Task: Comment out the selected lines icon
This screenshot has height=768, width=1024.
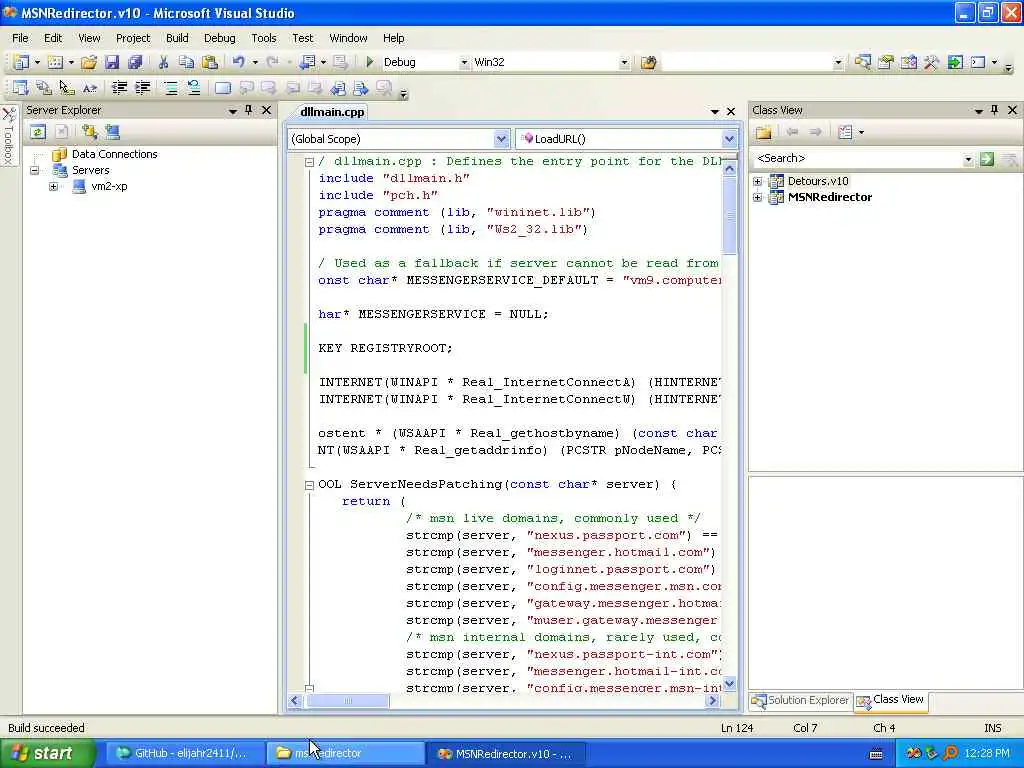Action: (170, 88)
